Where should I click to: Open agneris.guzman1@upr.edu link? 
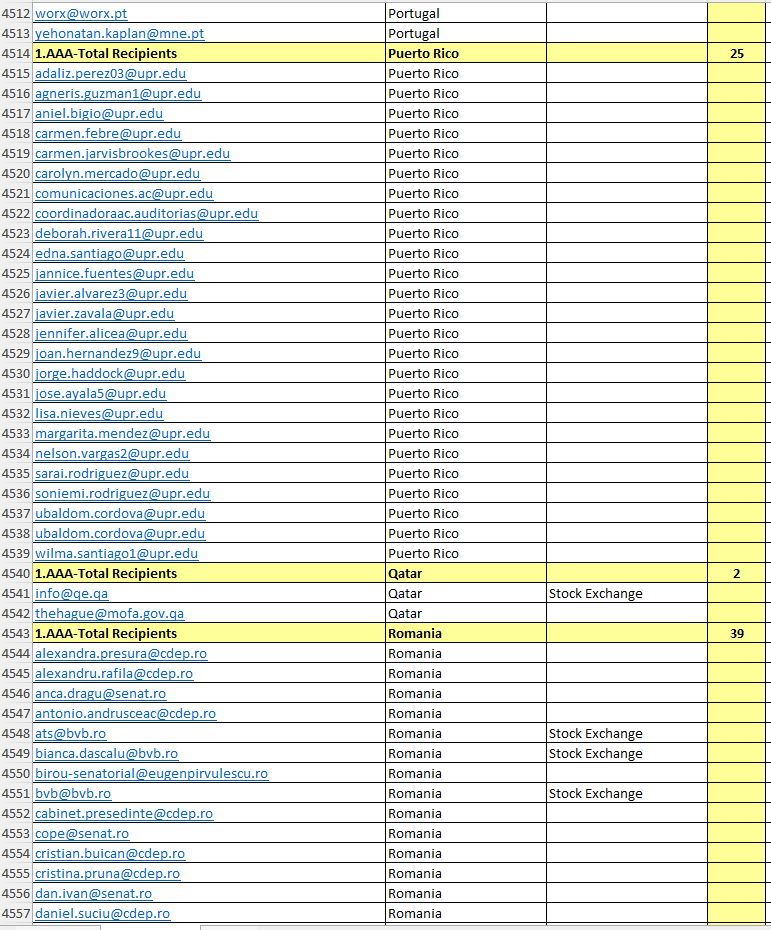point(118,94)
